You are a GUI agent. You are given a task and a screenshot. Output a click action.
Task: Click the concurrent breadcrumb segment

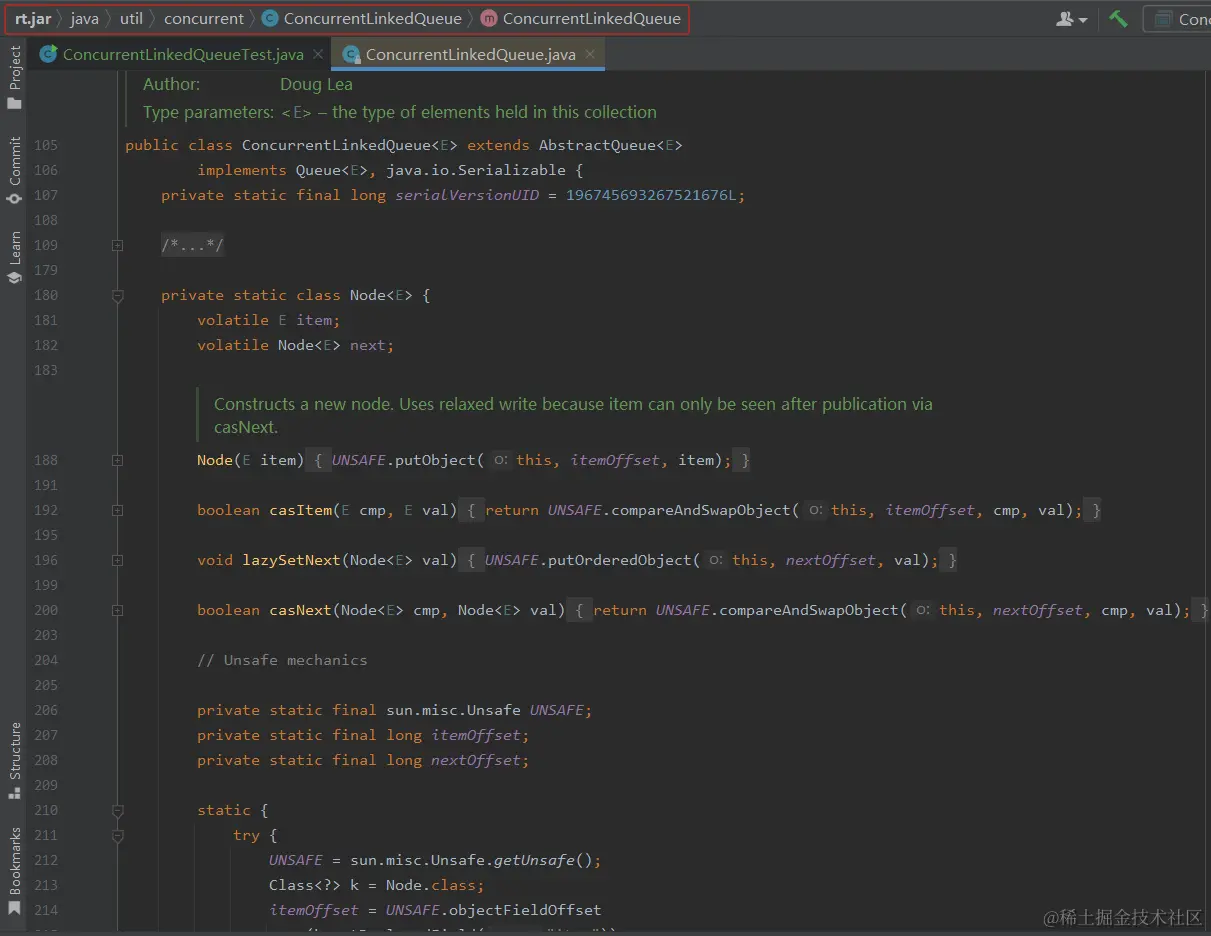pos(204,18)
